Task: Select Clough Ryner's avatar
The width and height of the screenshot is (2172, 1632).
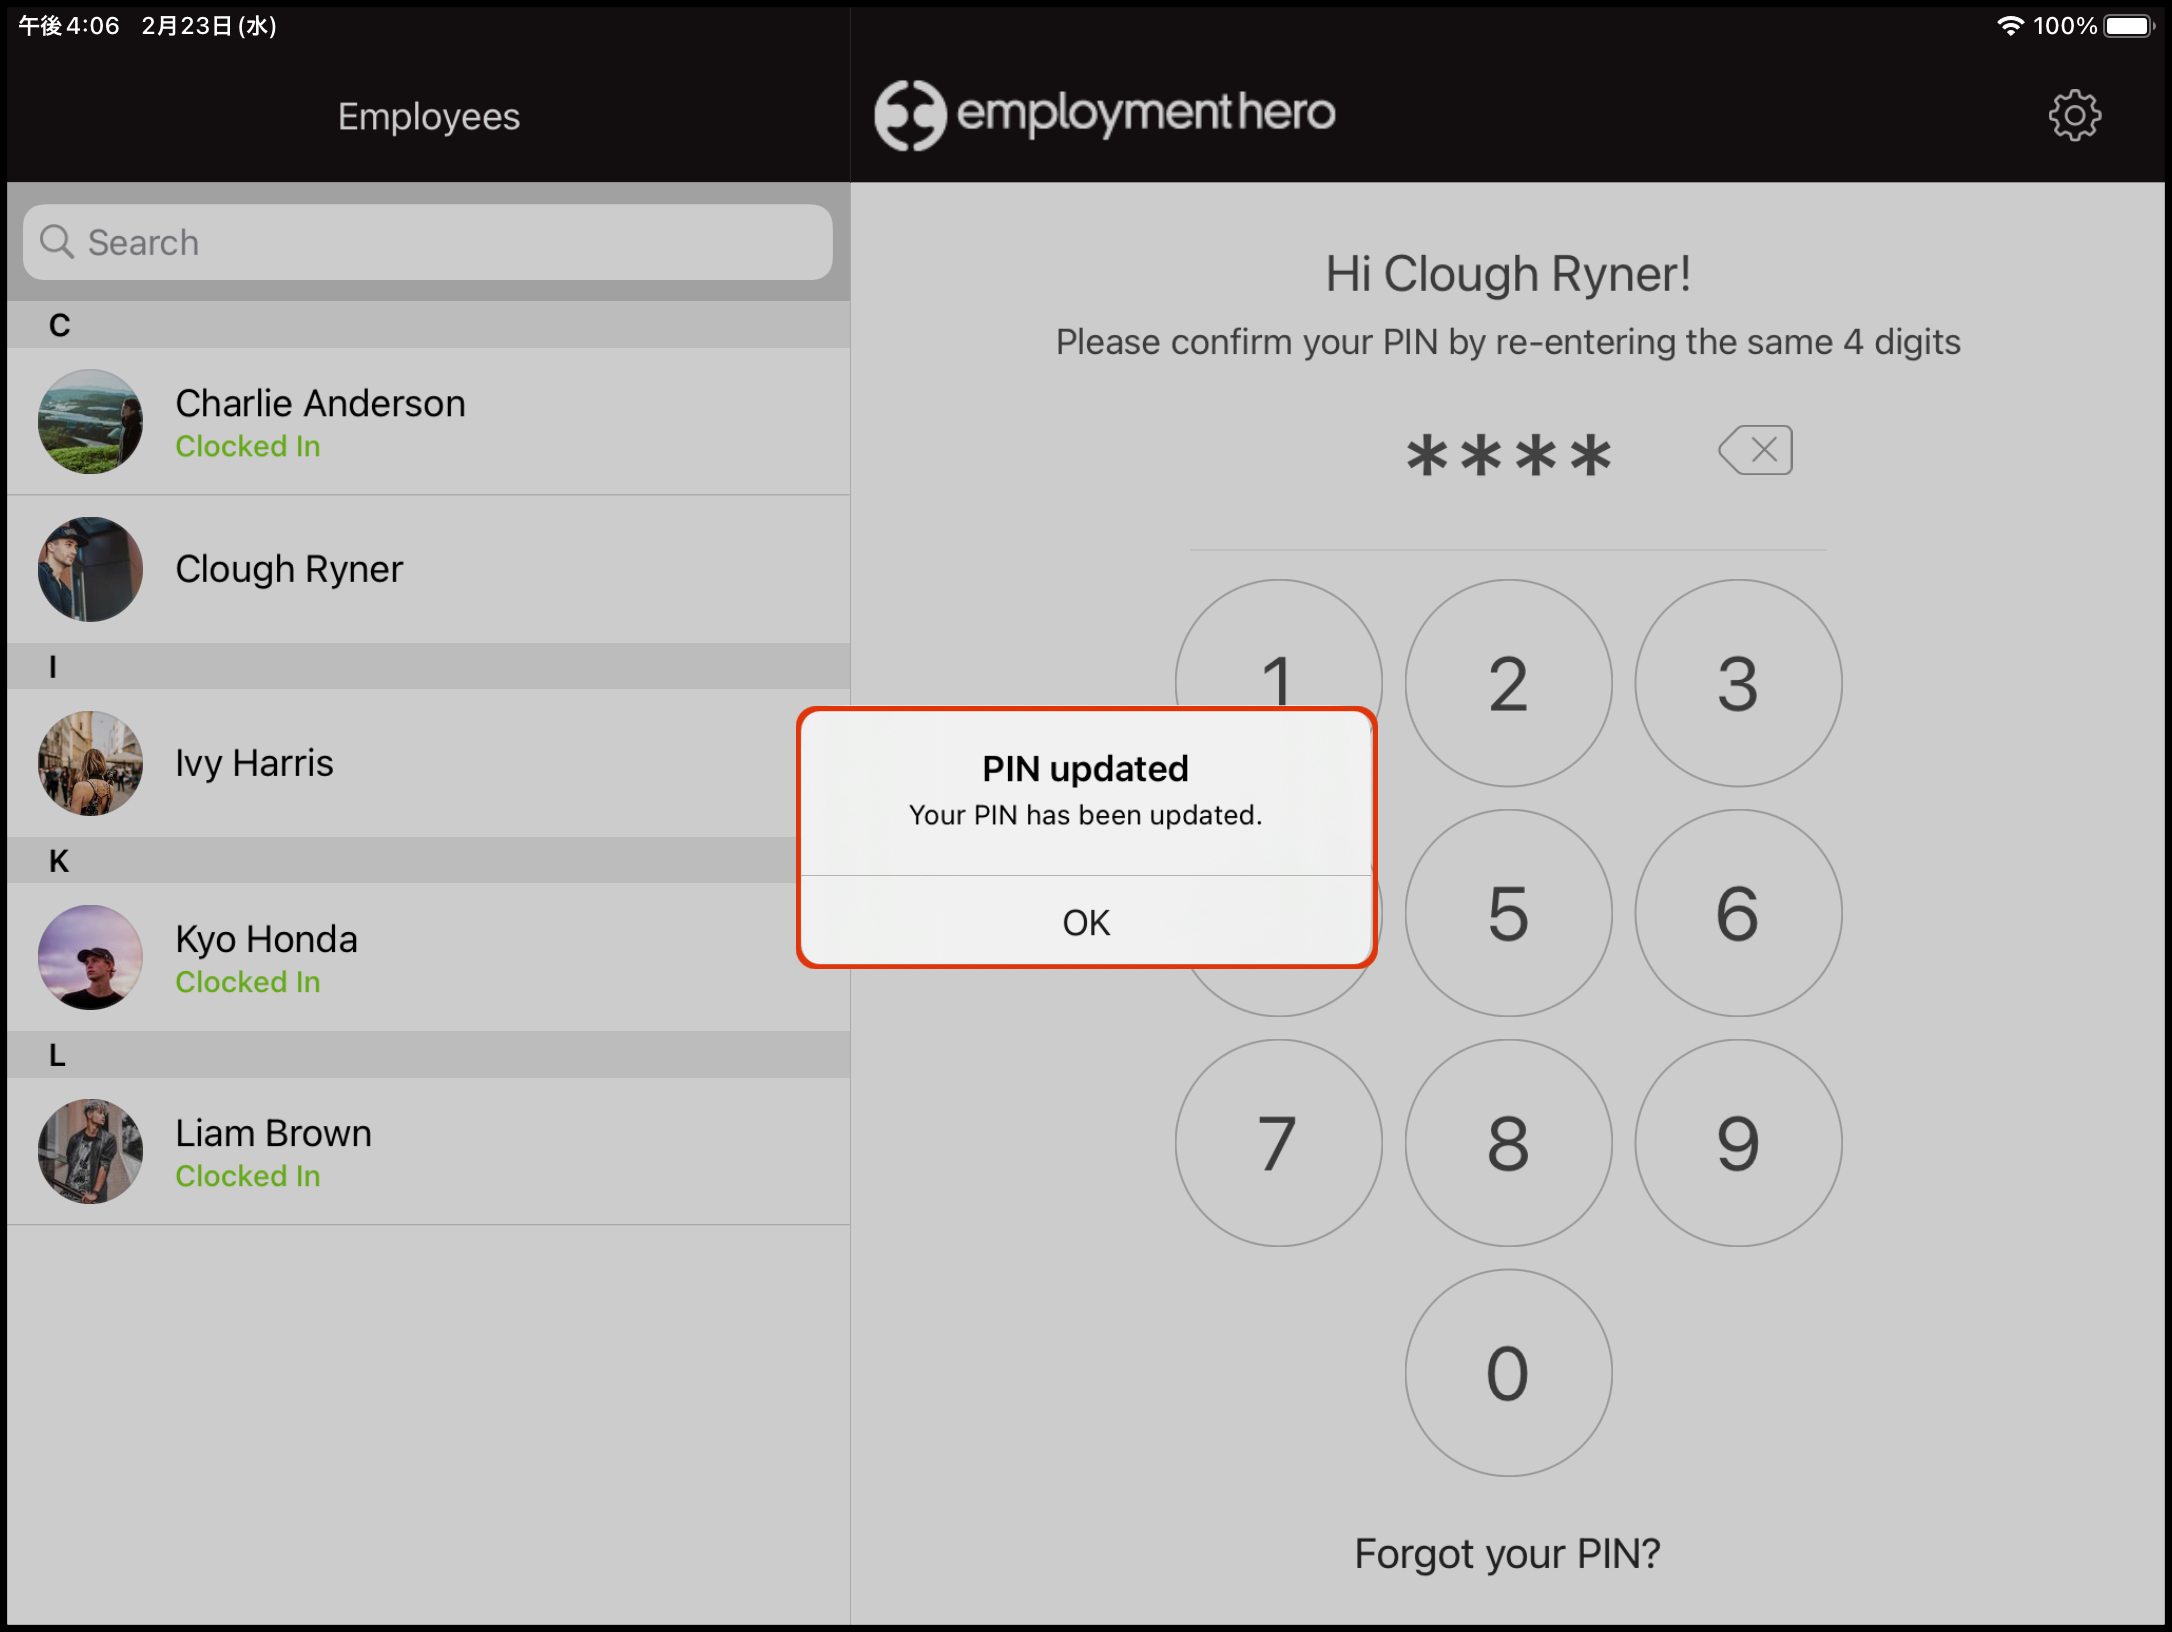Action: [90, 569]
